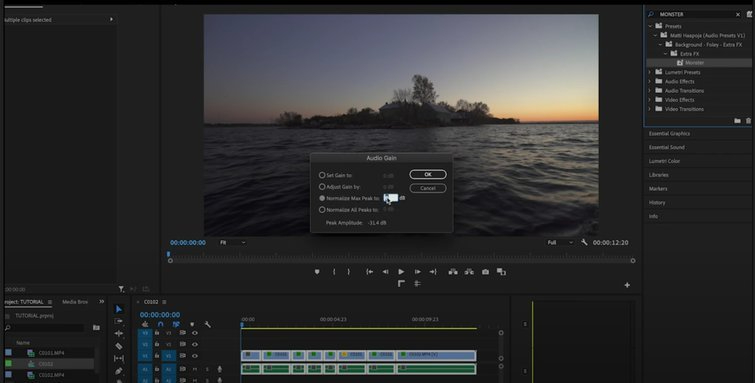Viewport: 755px width, 383px height.
Task: Mute the A1 audio track
Action: (x=195, y=369)
